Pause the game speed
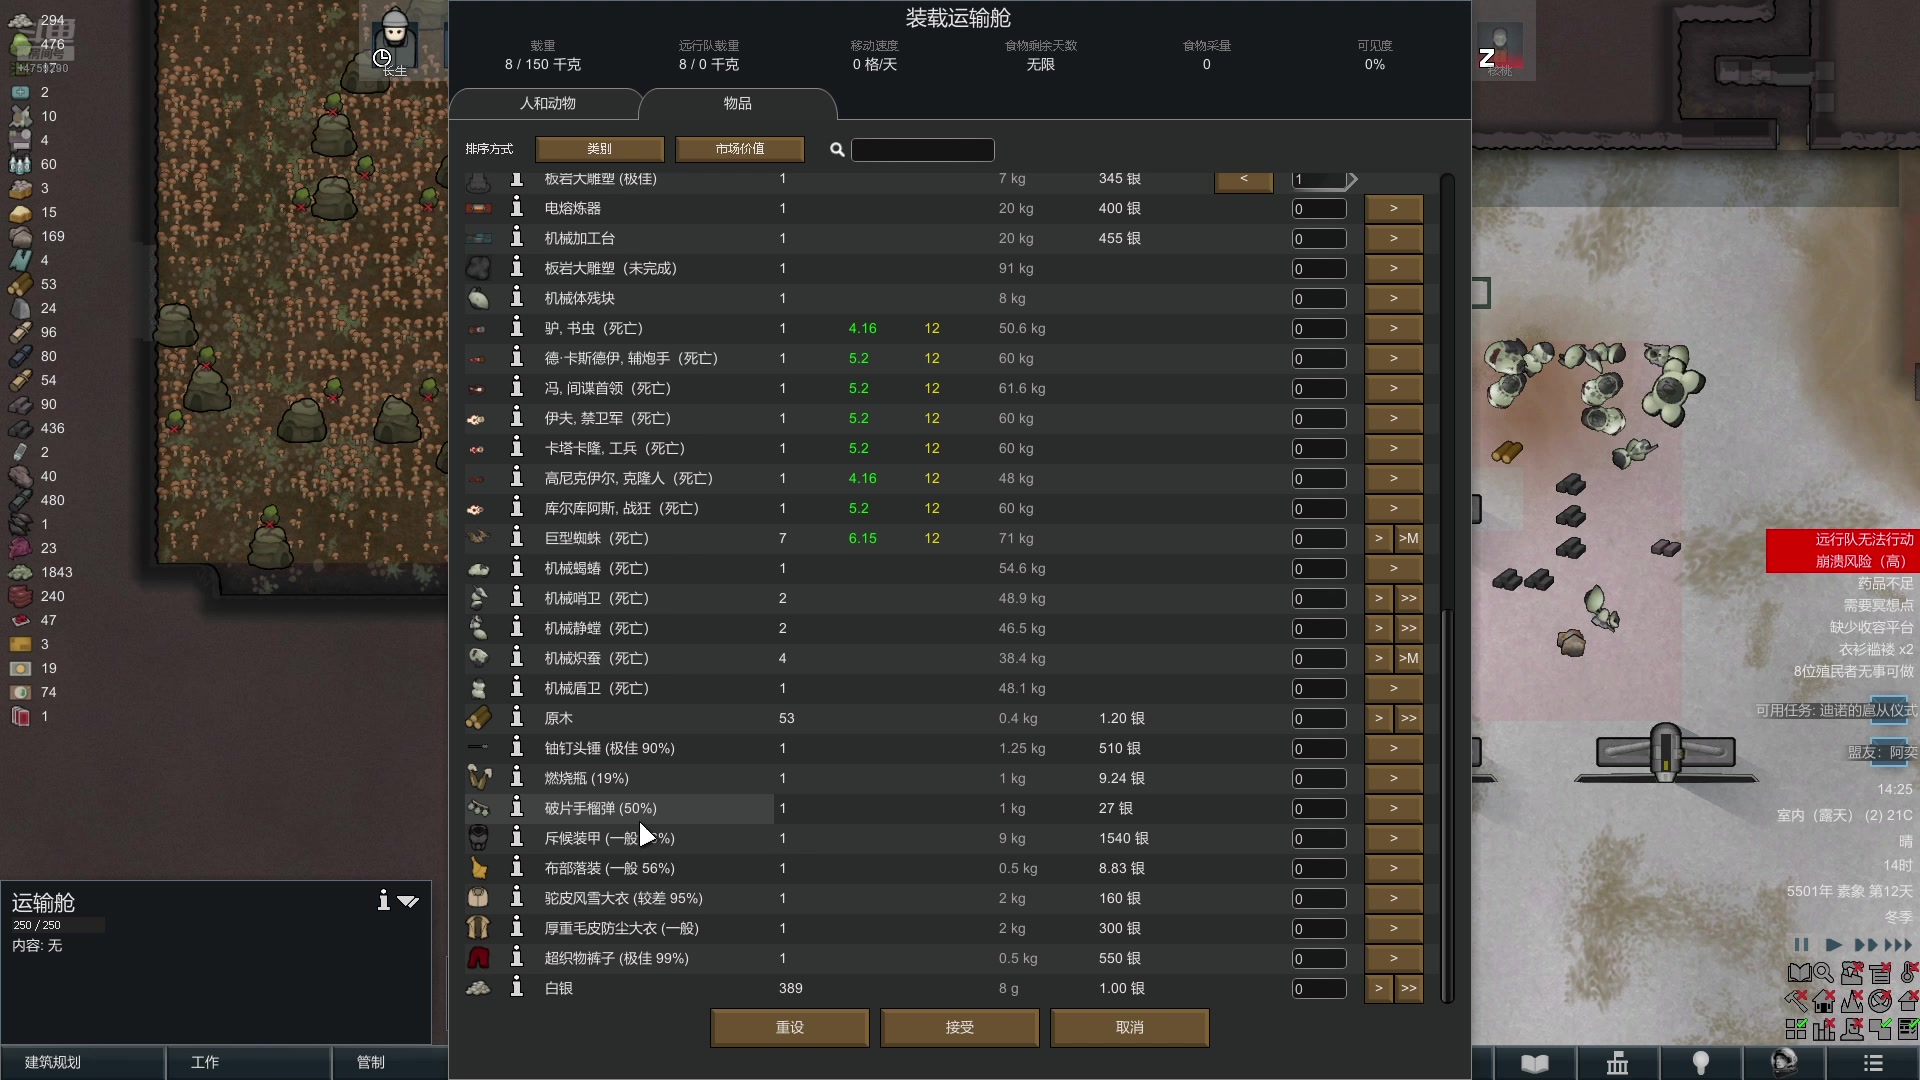1920x1080 pixels. point(1801,944)
